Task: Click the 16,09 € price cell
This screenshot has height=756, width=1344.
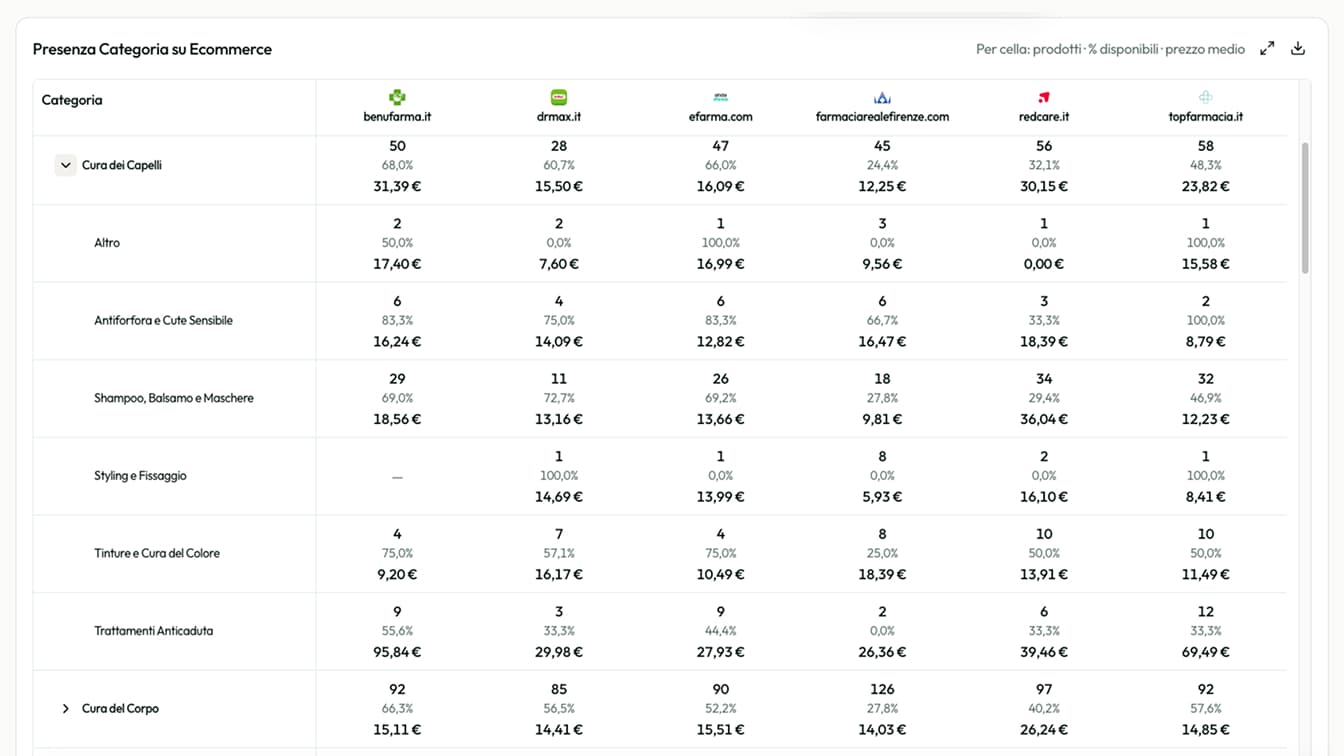Action: tap(720, 187)
